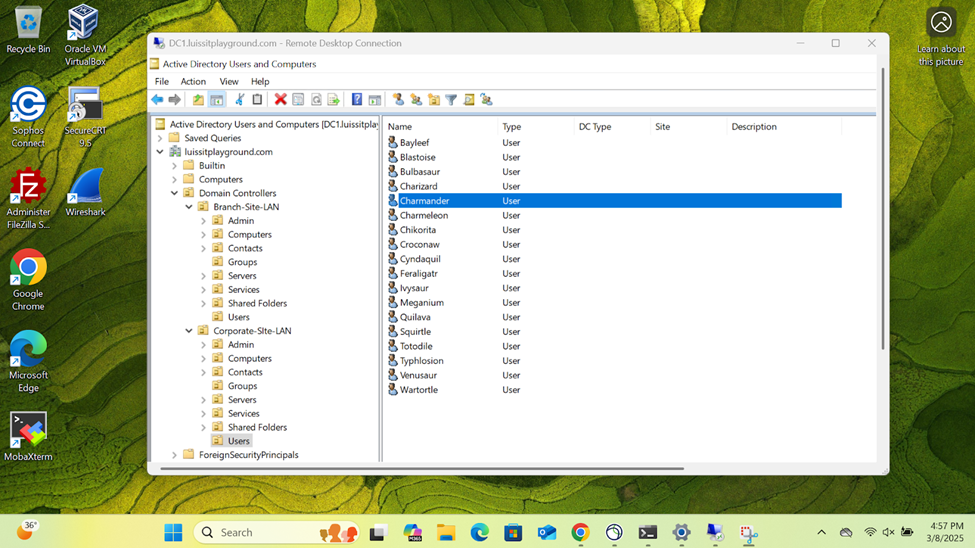This screenshot has height=548, width=975.
Task: Open Outlook from the taskbar
Action: coord(547,532)
